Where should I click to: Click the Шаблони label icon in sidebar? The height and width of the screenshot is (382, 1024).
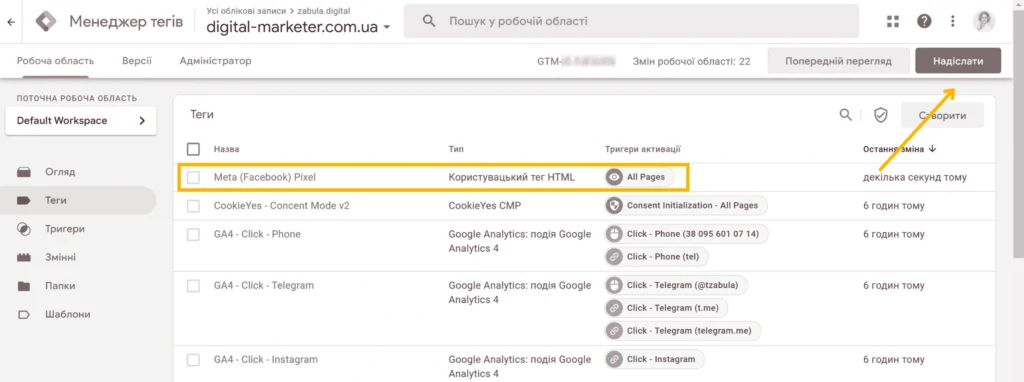pyautogui.click(x=24, y=314)
